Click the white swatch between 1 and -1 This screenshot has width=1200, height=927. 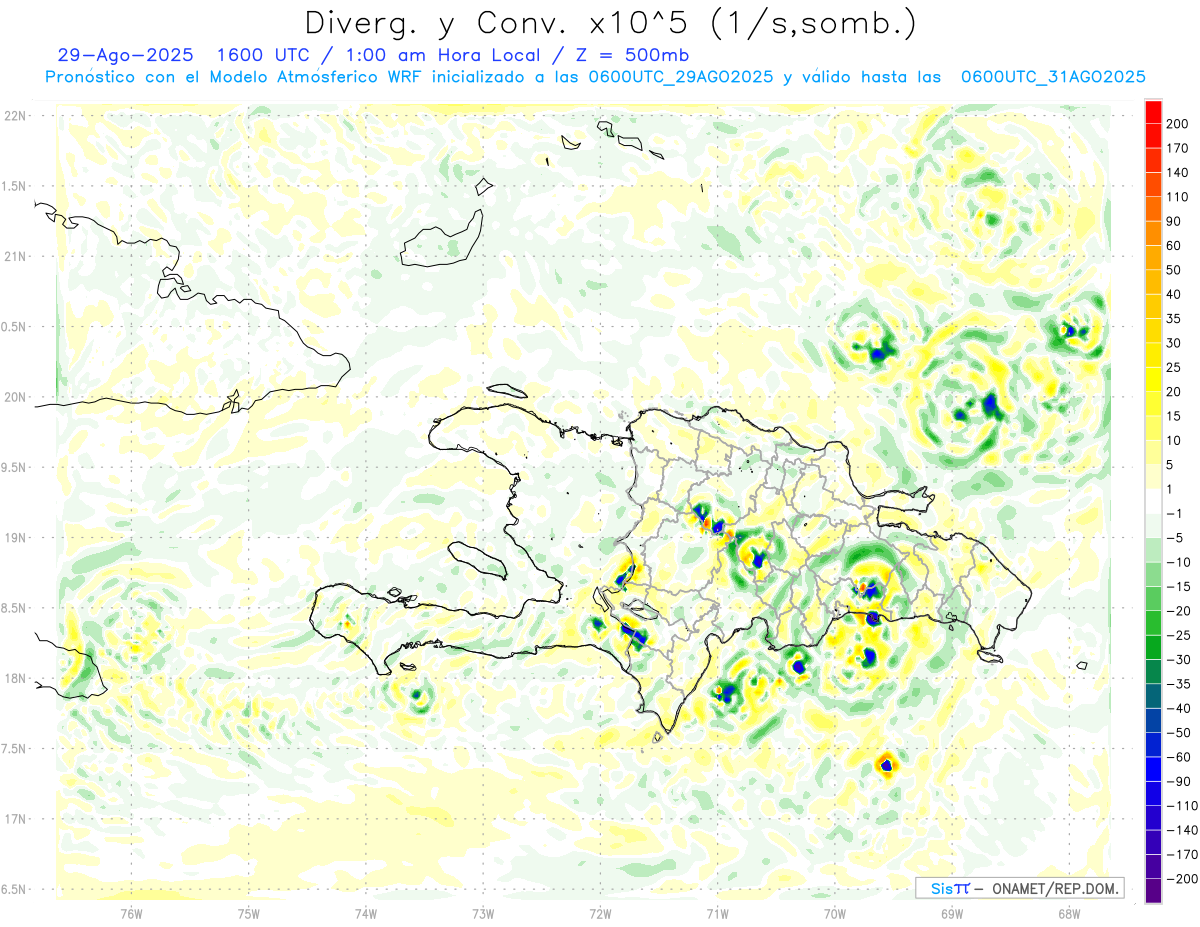(x=1153, y=501)
